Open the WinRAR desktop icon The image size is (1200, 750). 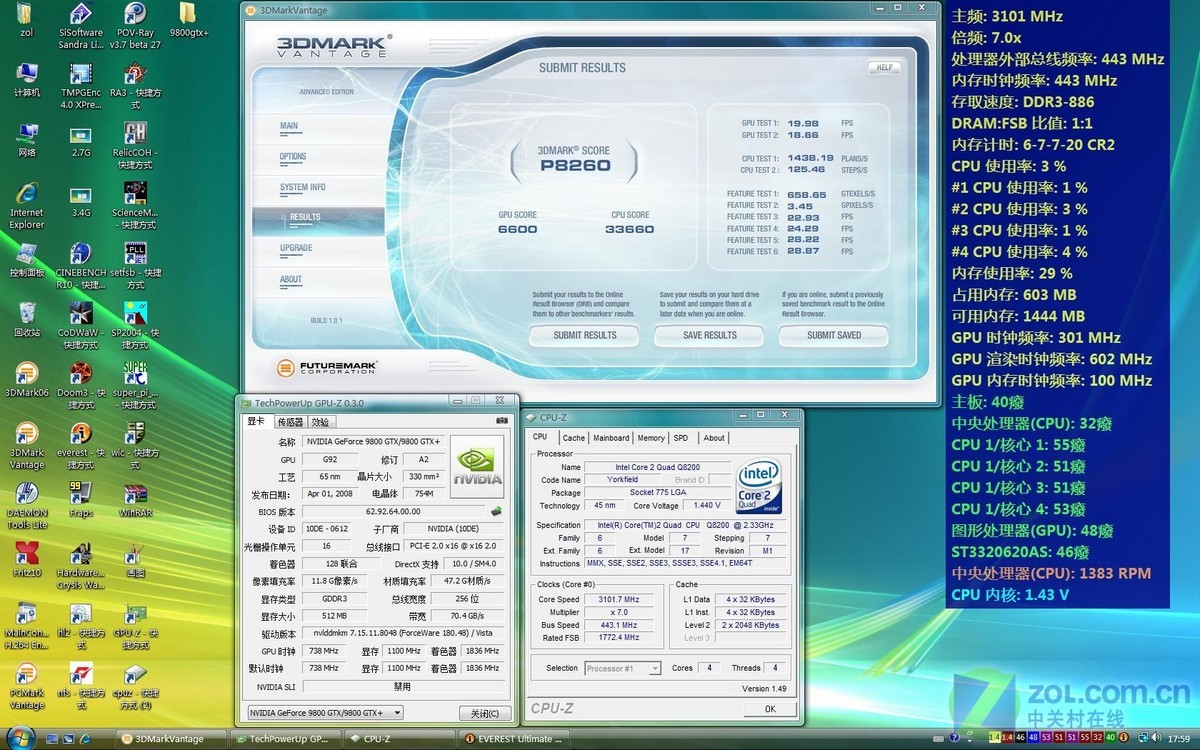point(135,499)
